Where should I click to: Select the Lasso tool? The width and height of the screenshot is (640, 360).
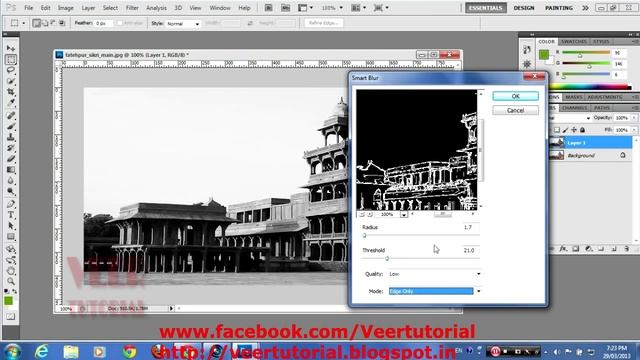click(11, 70)
